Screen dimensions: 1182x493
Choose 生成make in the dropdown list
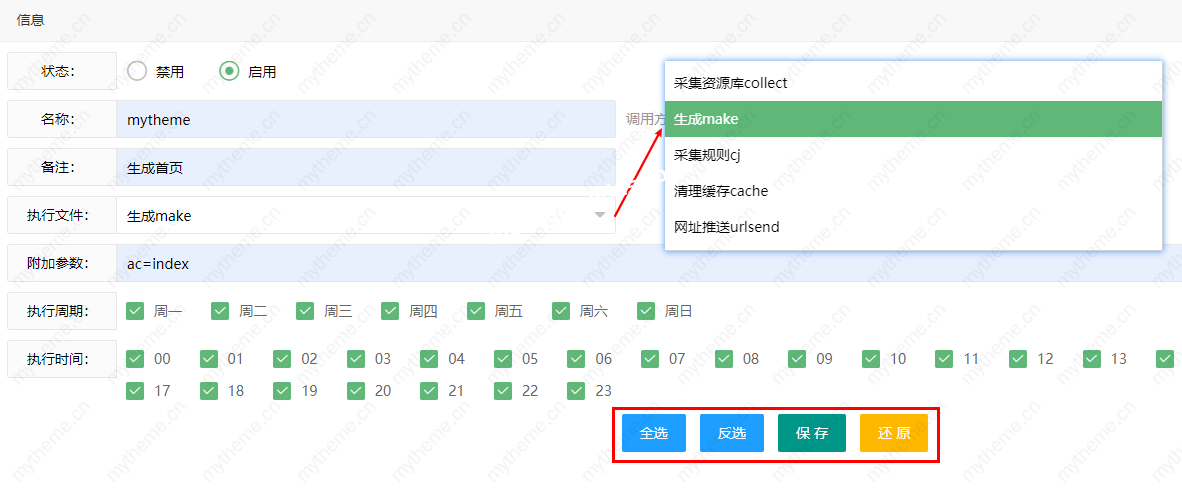[x=912, y=119]
